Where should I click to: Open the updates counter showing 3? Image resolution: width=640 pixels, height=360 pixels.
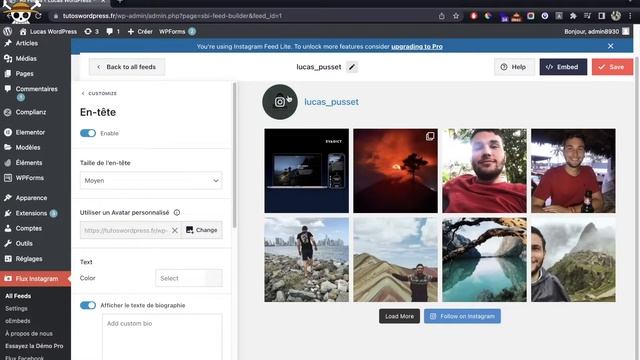91,31
